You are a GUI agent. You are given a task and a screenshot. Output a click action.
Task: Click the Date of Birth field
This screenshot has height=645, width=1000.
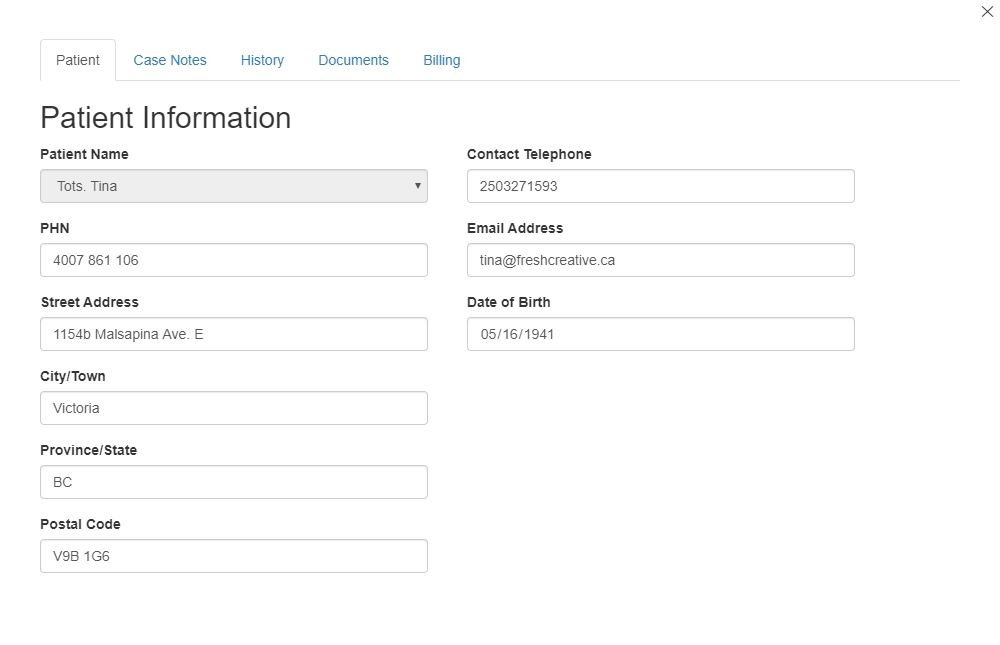coord(661,334)
